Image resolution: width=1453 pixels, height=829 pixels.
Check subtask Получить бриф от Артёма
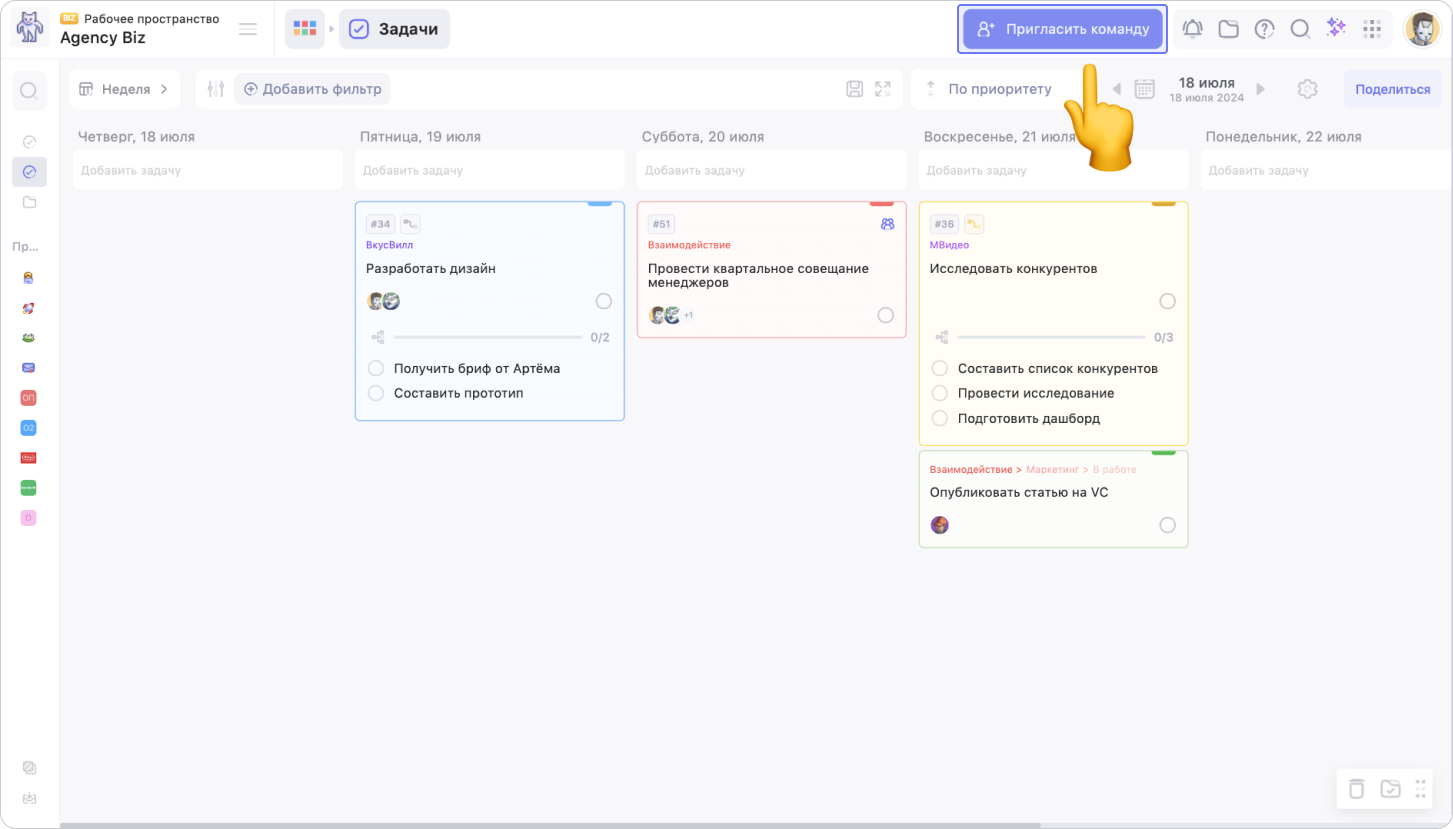coord(376,368)
